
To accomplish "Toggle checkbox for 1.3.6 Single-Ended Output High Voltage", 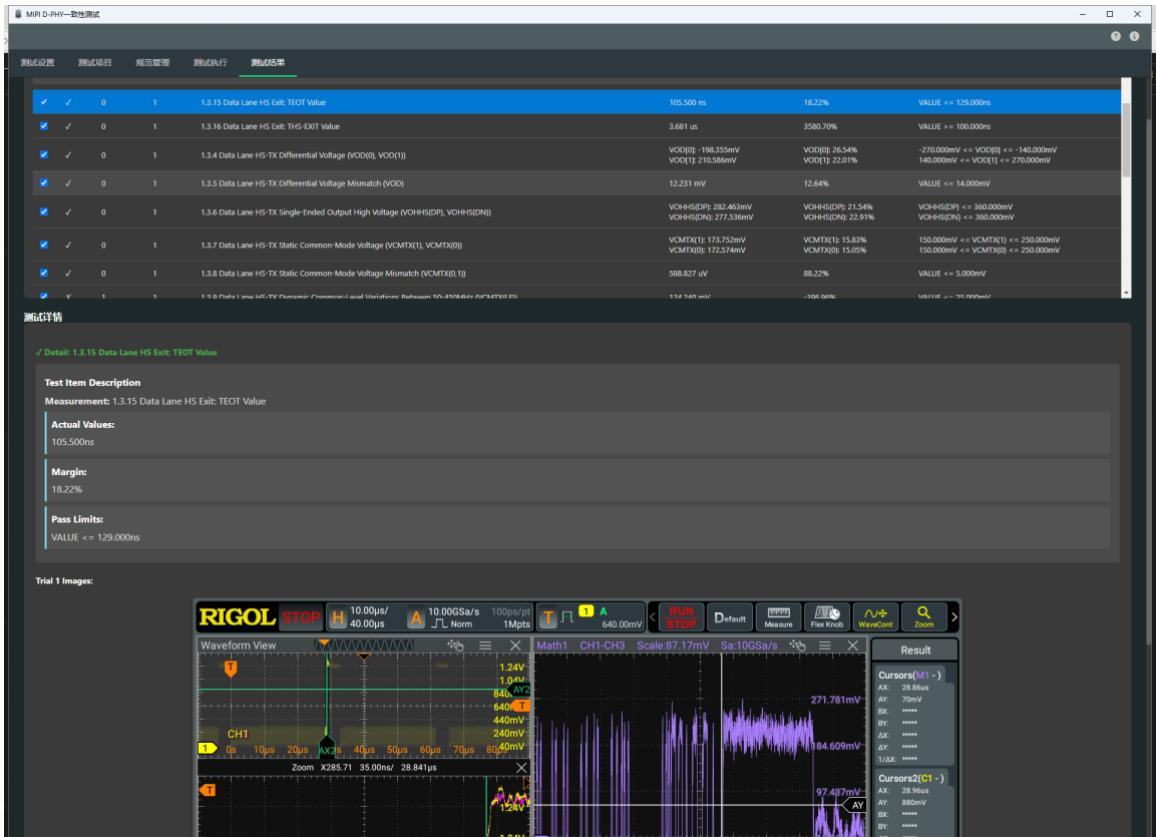I will (44, 212).
